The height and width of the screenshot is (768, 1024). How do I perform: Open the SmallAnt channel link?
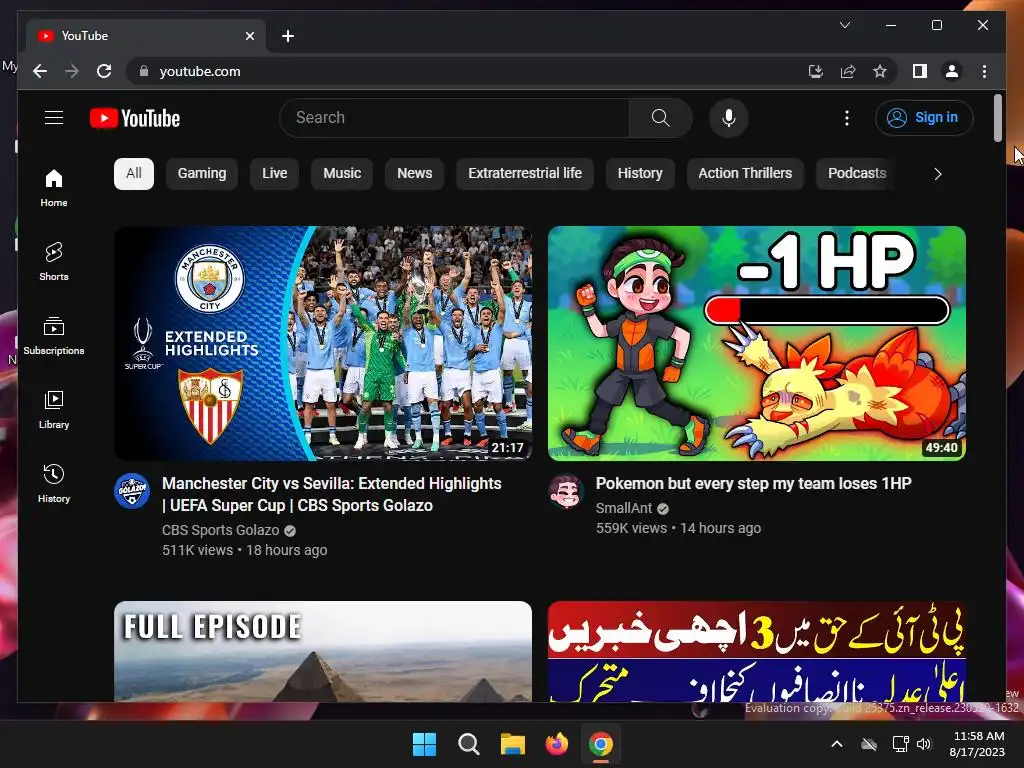pyautogui.click(x=624, y=508)
